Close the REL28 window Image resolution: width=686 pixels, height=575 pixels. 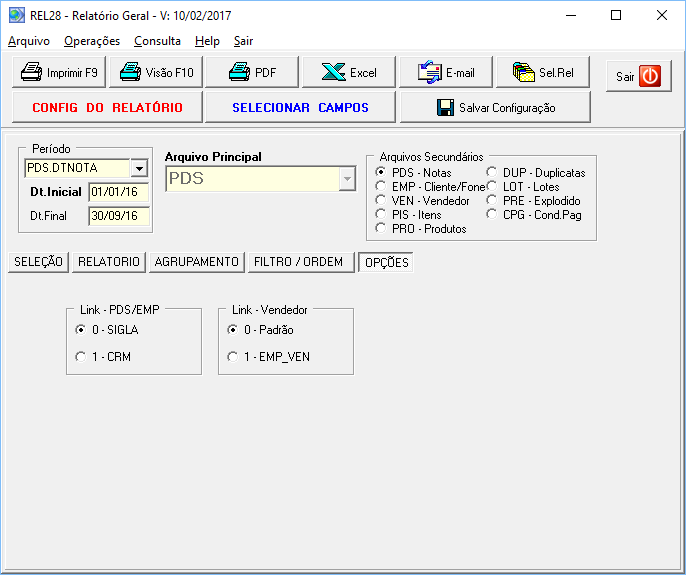[662, 15]
